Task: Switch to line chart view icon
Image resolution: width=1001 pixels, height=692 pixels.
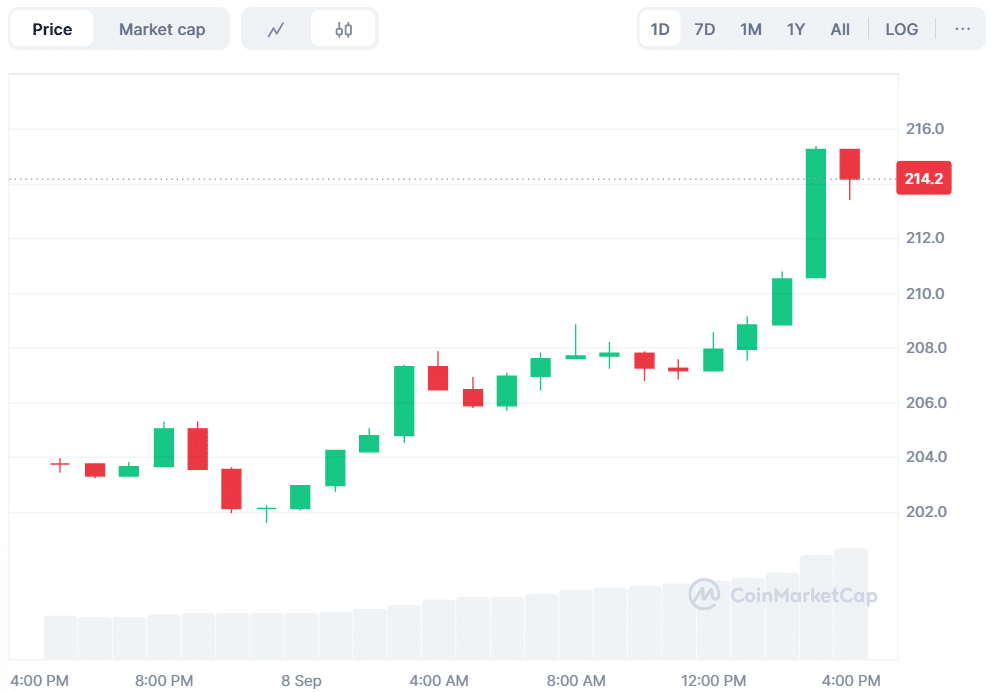Action: pos(276,29)
